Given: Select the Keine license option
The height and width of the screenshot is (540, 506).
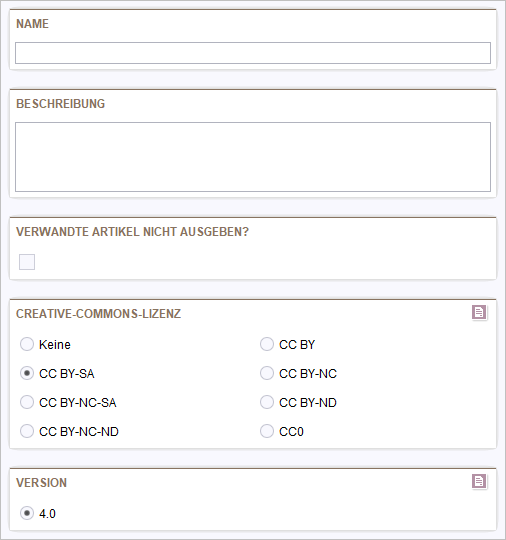Looking at the screenshot, I should 27,344.
